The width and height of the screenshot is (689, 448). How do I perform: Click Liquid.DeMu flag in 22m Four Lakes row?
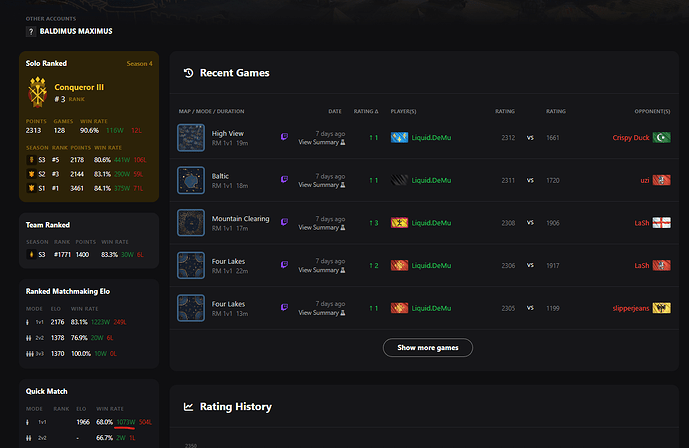pyautogui.click(x=399, y=265)
